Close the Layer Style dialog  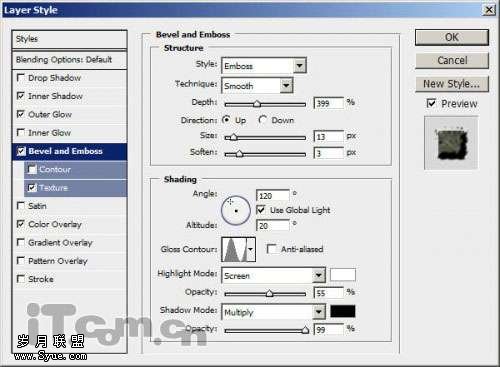pyautogui.click(x=489, y=10)
